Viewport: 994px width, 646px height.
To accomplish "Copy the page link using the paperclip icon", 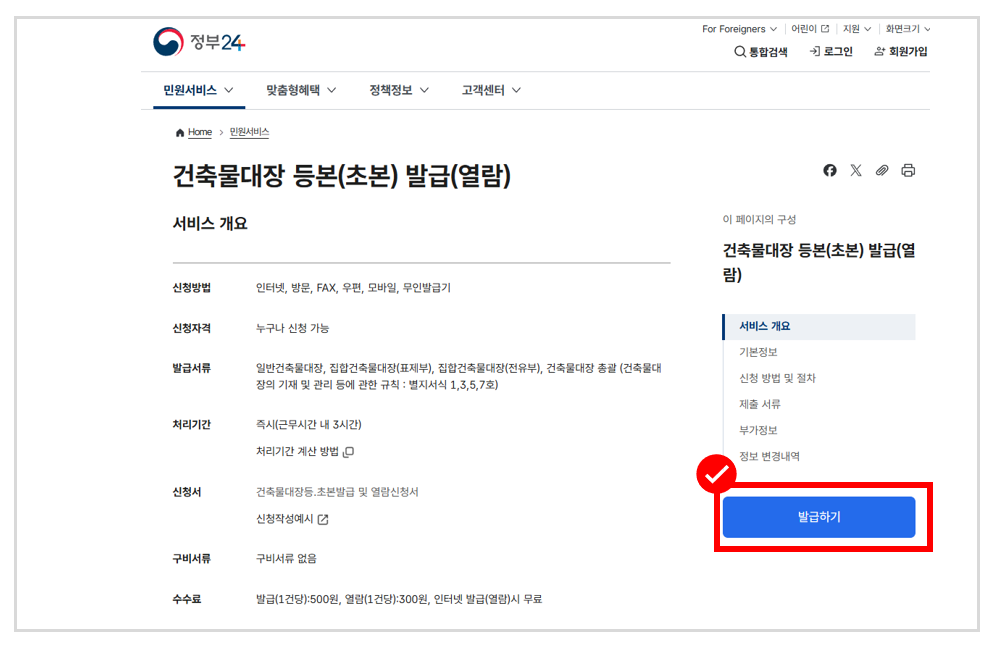I will pyautogui.click(x=882, y=170).
